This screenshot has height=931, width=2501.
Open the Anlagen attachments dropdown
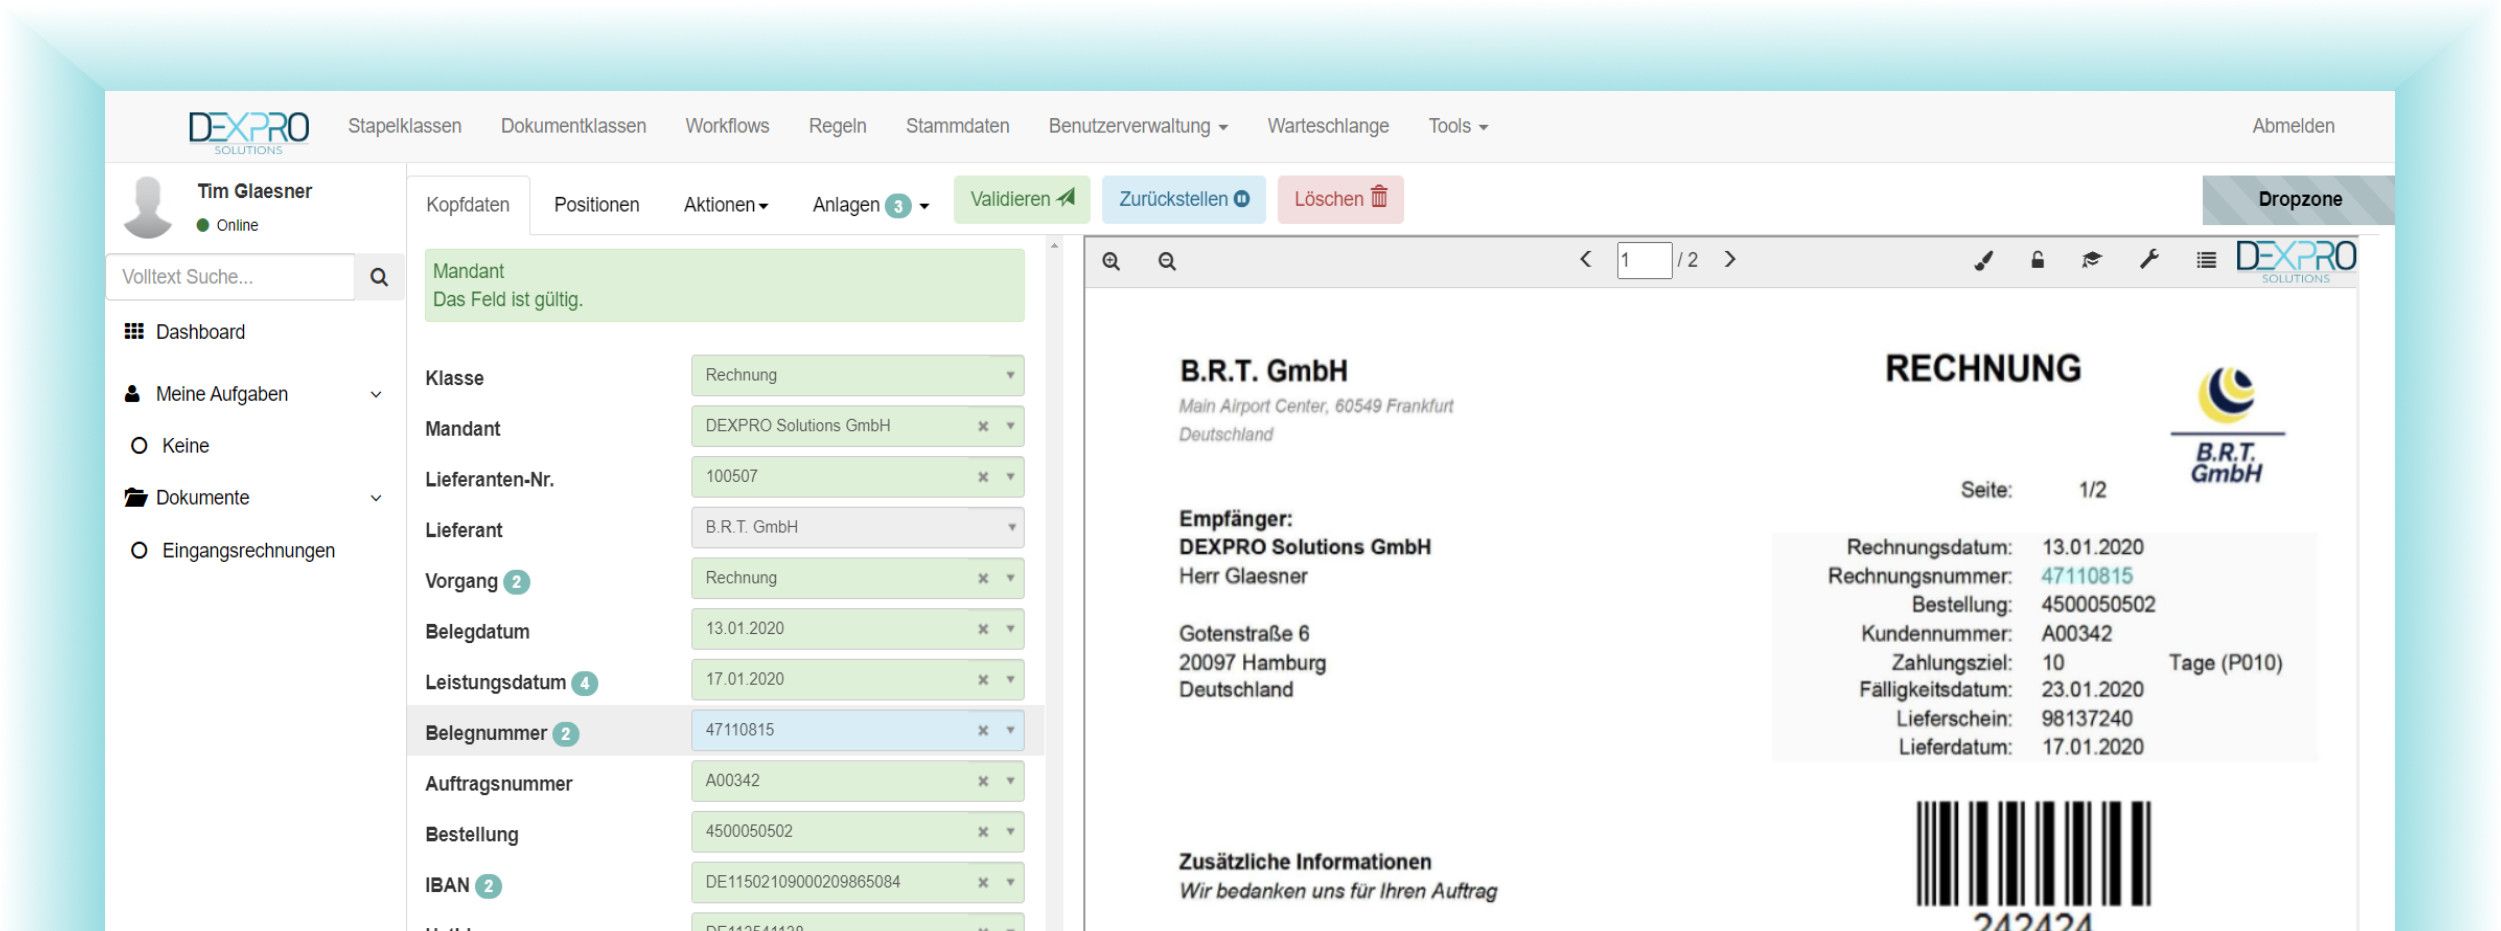pos(871,205)
